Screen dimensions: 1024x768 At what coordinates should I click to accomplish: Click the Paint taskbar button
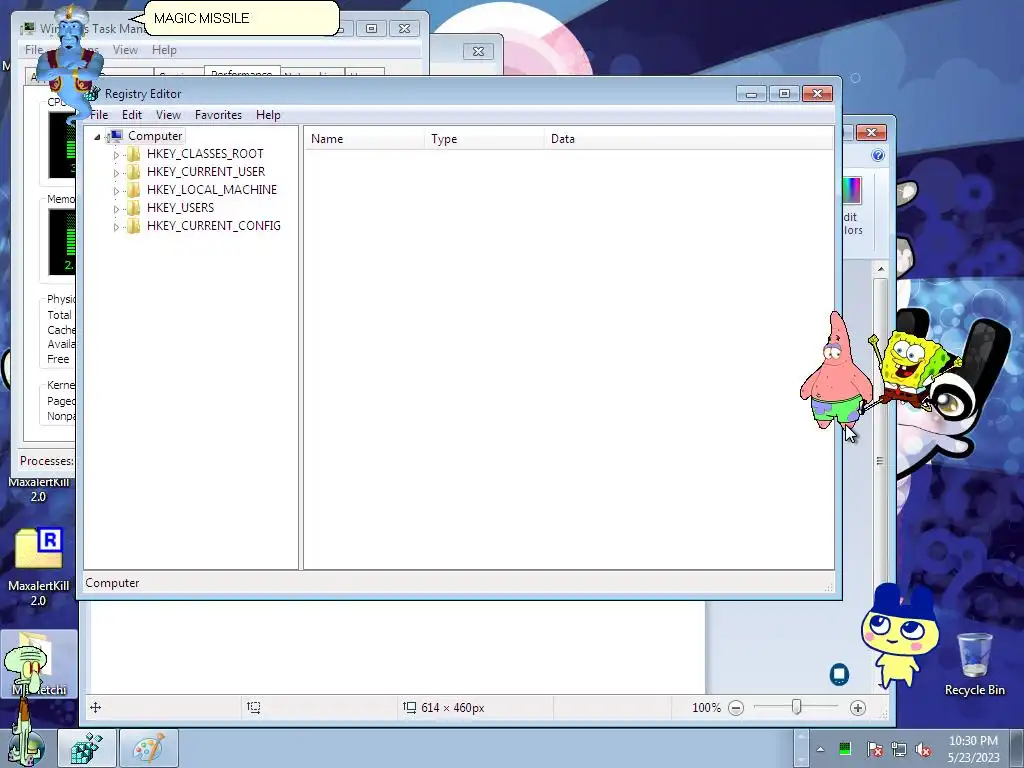(148, 748)
